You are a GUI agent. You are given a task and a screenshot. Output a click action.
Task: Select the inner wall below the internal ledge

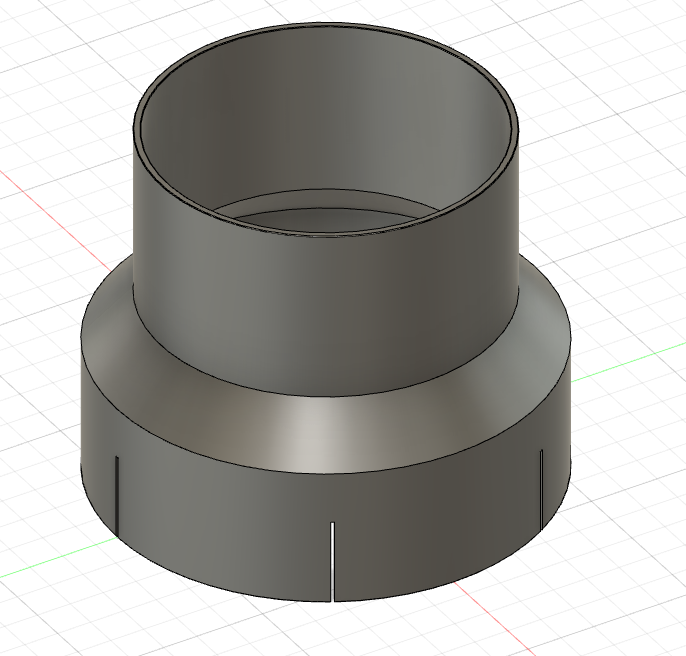(330, 217)
